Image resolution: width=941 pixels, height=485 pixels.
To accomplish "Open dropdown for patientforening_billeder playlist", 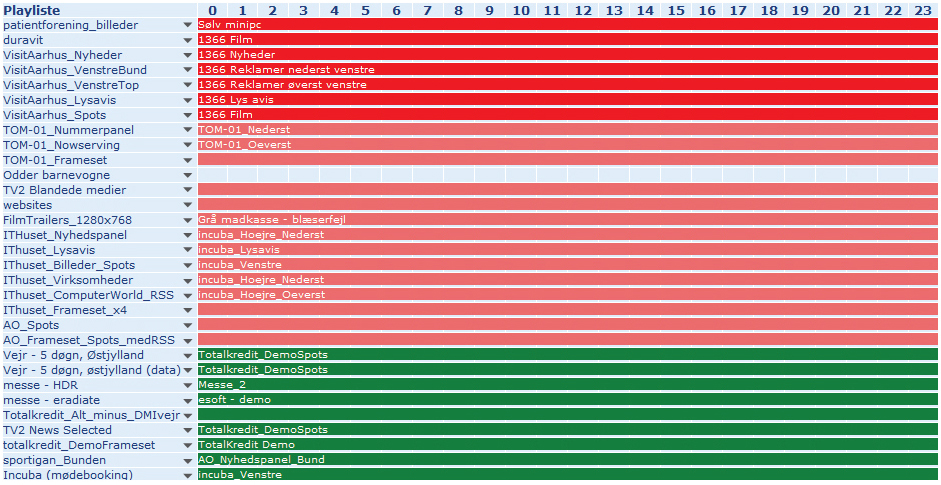I will pyautogui.click(x=188, y=25).
